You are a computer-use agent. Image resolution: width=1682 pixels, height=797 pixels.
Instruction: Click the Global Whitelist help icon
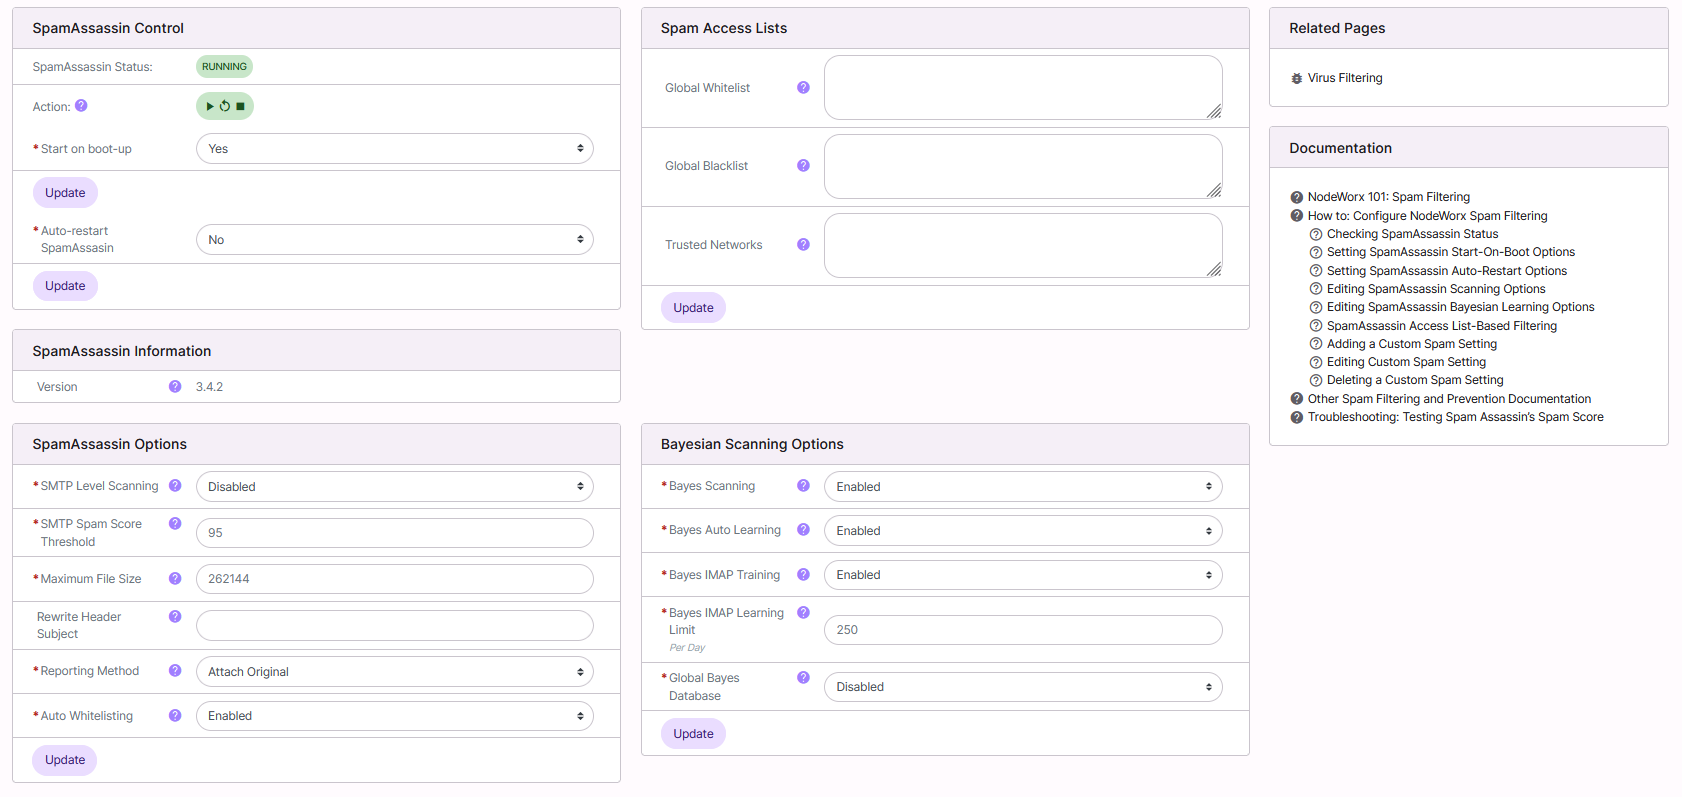click(x=803, y=88)
